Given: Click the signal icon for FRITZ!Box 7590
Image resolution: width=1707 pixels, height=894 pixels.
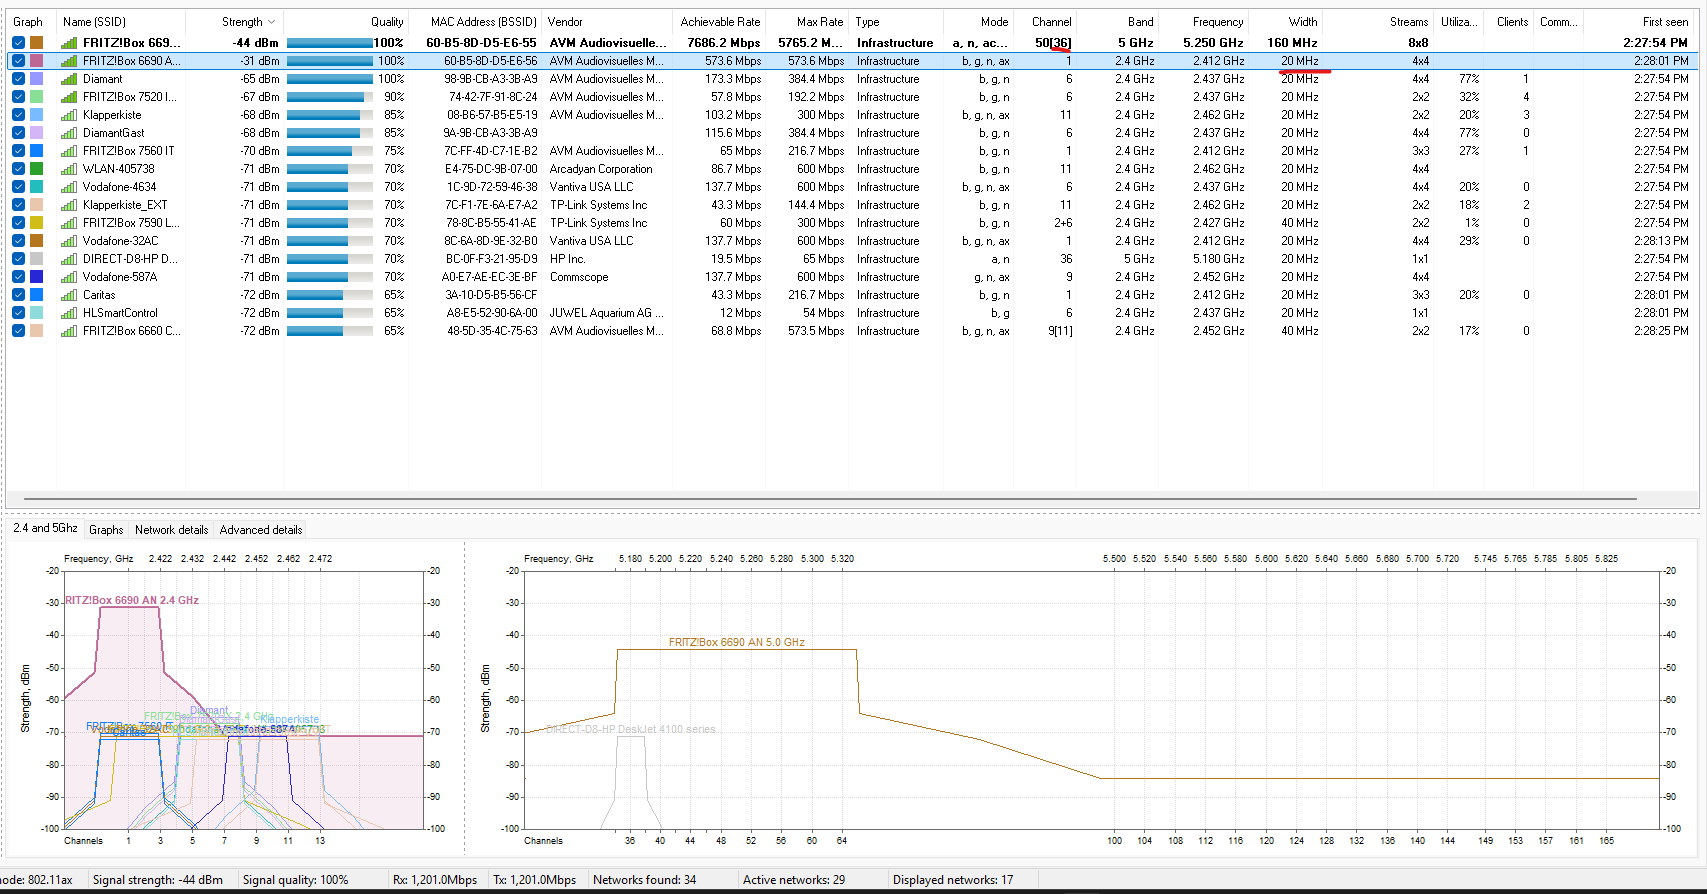Looking at the screenshot, I should 69,223.
